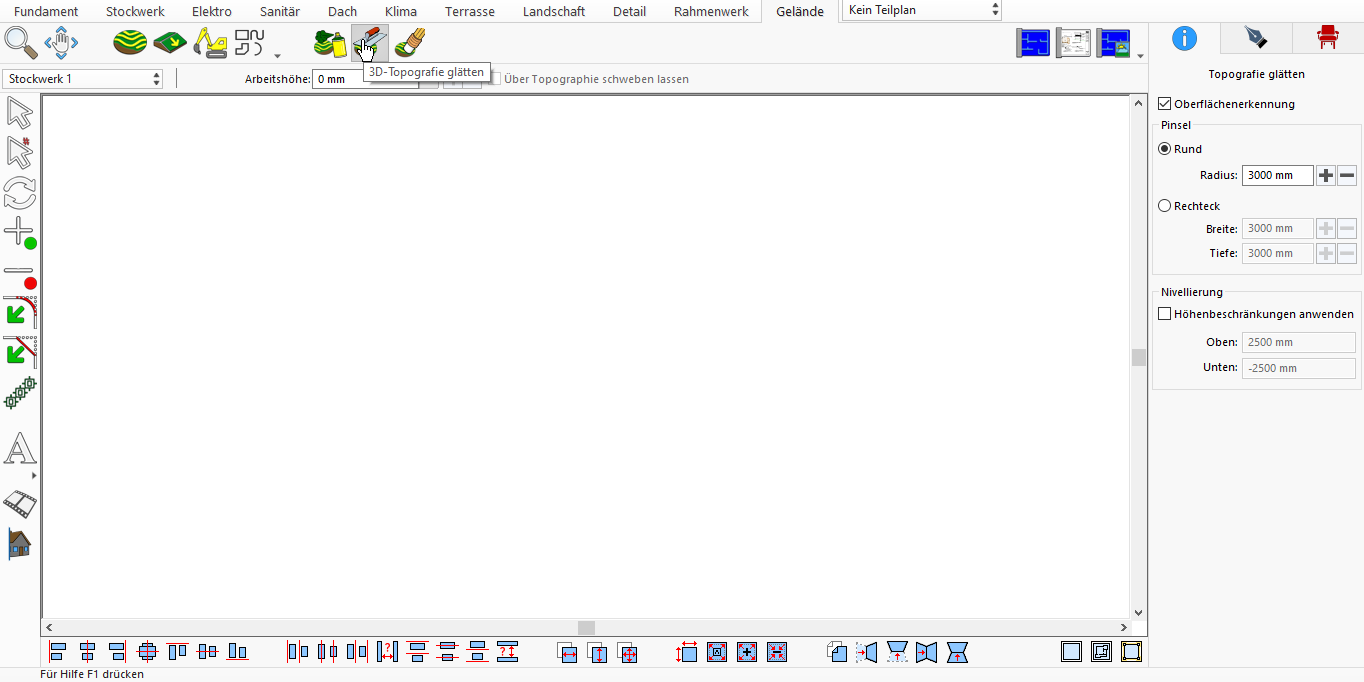Switch to the Landschaft tab
Image resolution: width=1364 pixels, height=682 pixels.
pos(554,12)
